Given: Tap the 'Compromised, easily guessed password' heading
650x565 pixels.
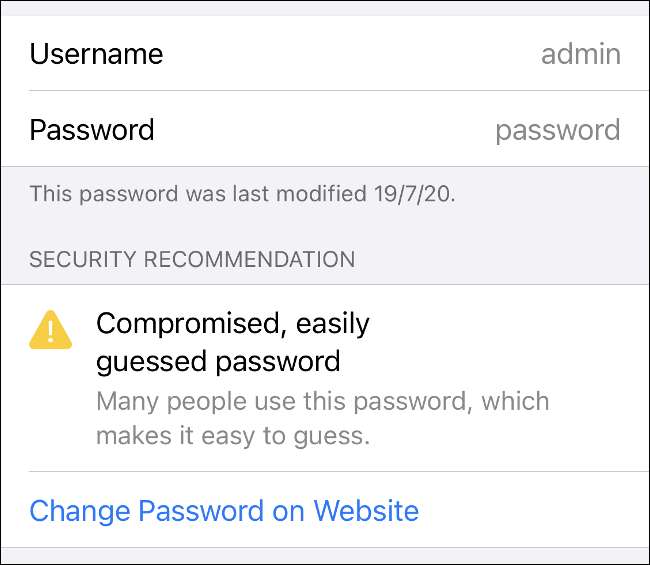Looking at the screenshot, I should pyautogui.click(x=232, y=341).
